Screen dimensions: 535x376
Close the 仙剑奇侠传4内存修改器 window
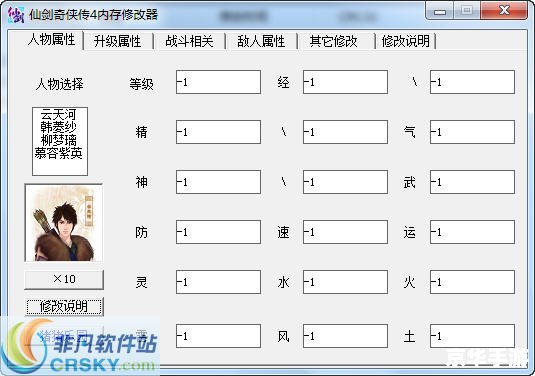coord(504,11)
